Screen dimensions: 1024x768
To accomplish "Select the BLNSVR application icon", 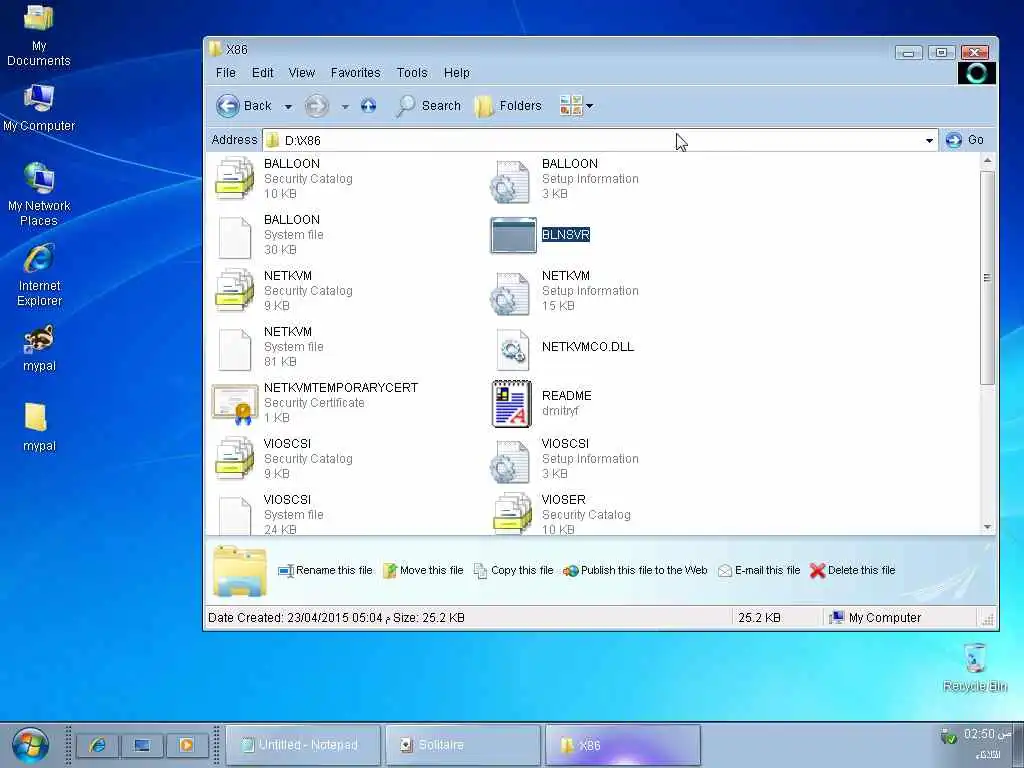I will [x=513, y=235].
